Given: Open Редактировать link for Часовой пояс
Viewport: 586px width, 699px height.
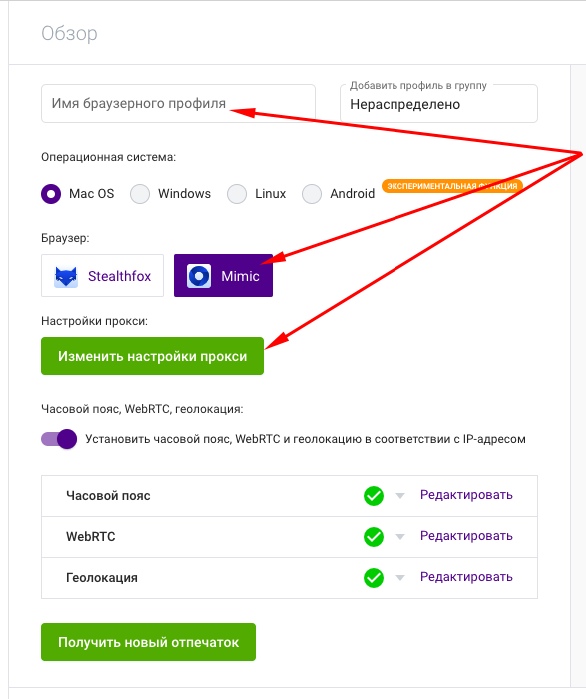Looking at the screenshot, I should pos(466,495).
